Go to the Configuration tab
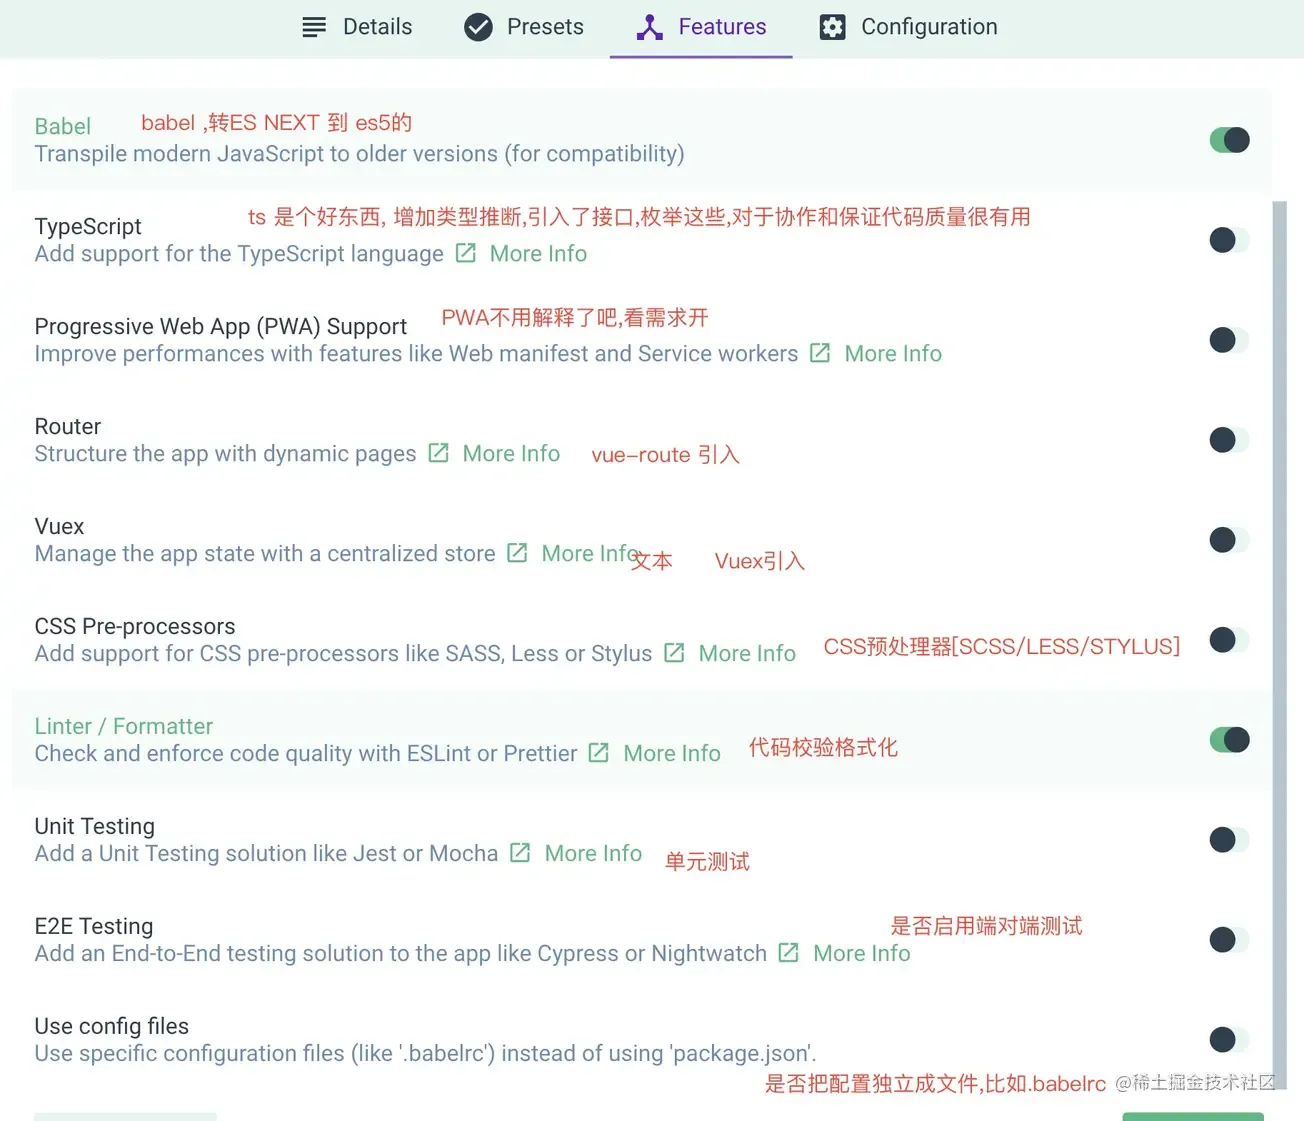 (908, 27)
